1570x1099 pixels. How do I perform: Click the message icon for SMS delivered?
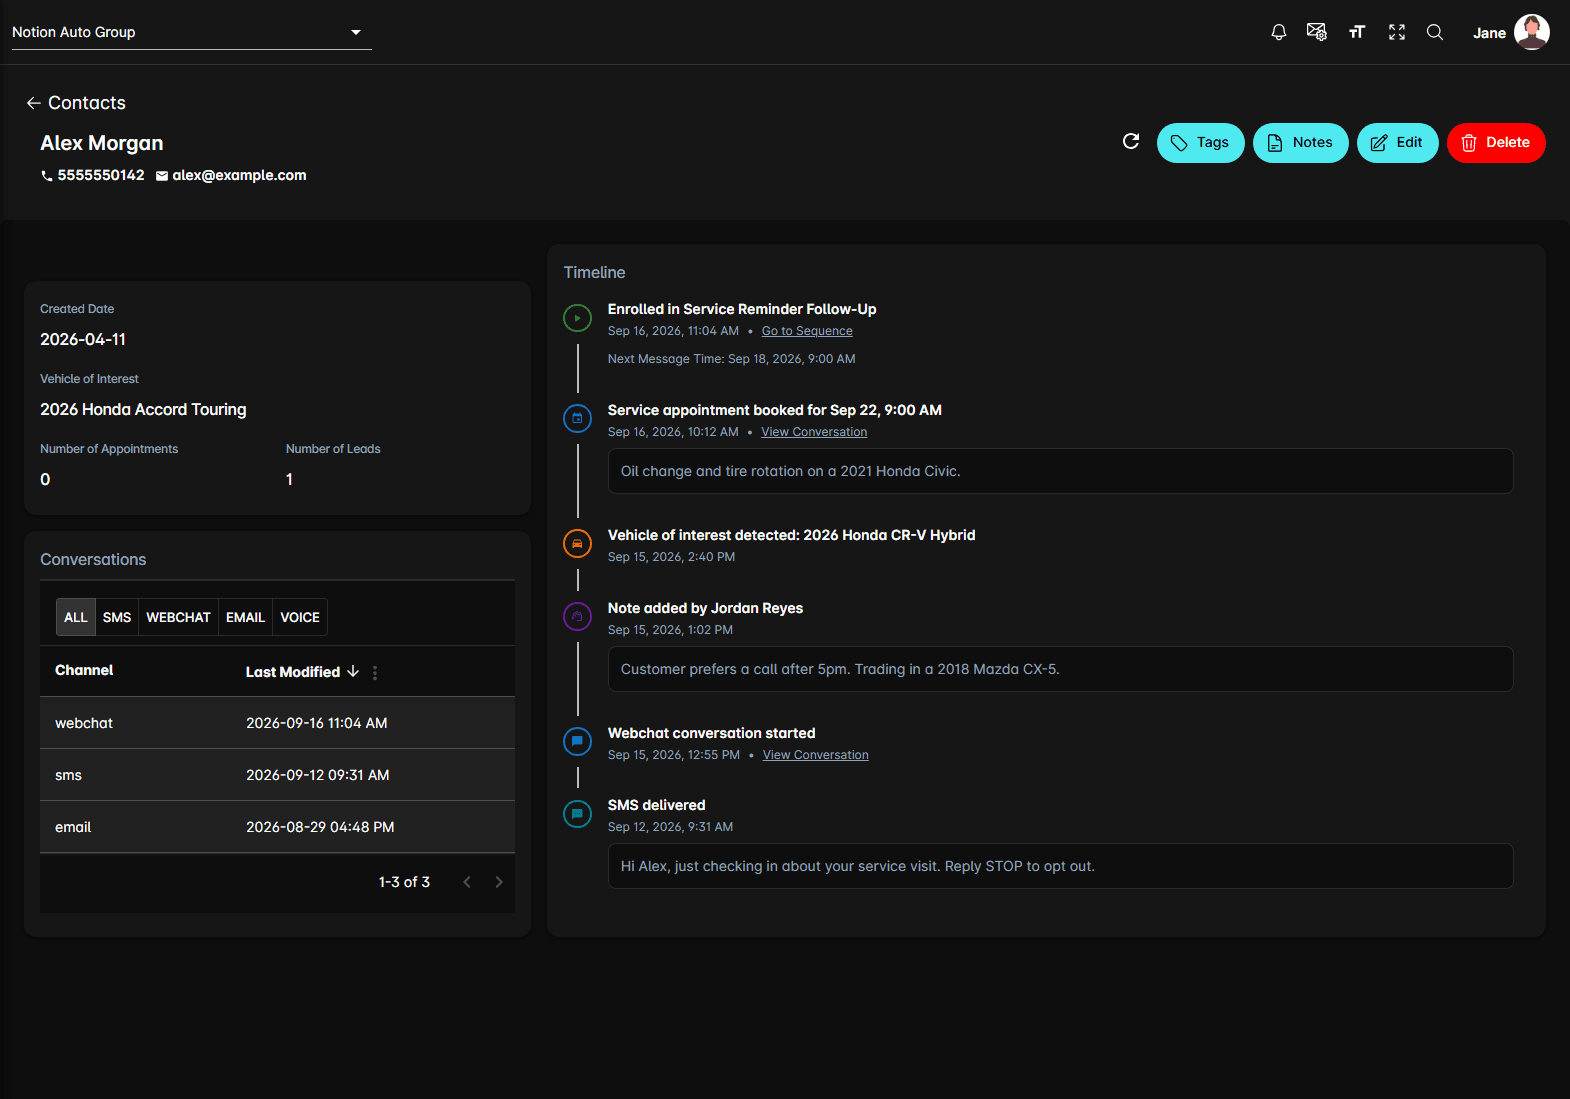point(577,814)
